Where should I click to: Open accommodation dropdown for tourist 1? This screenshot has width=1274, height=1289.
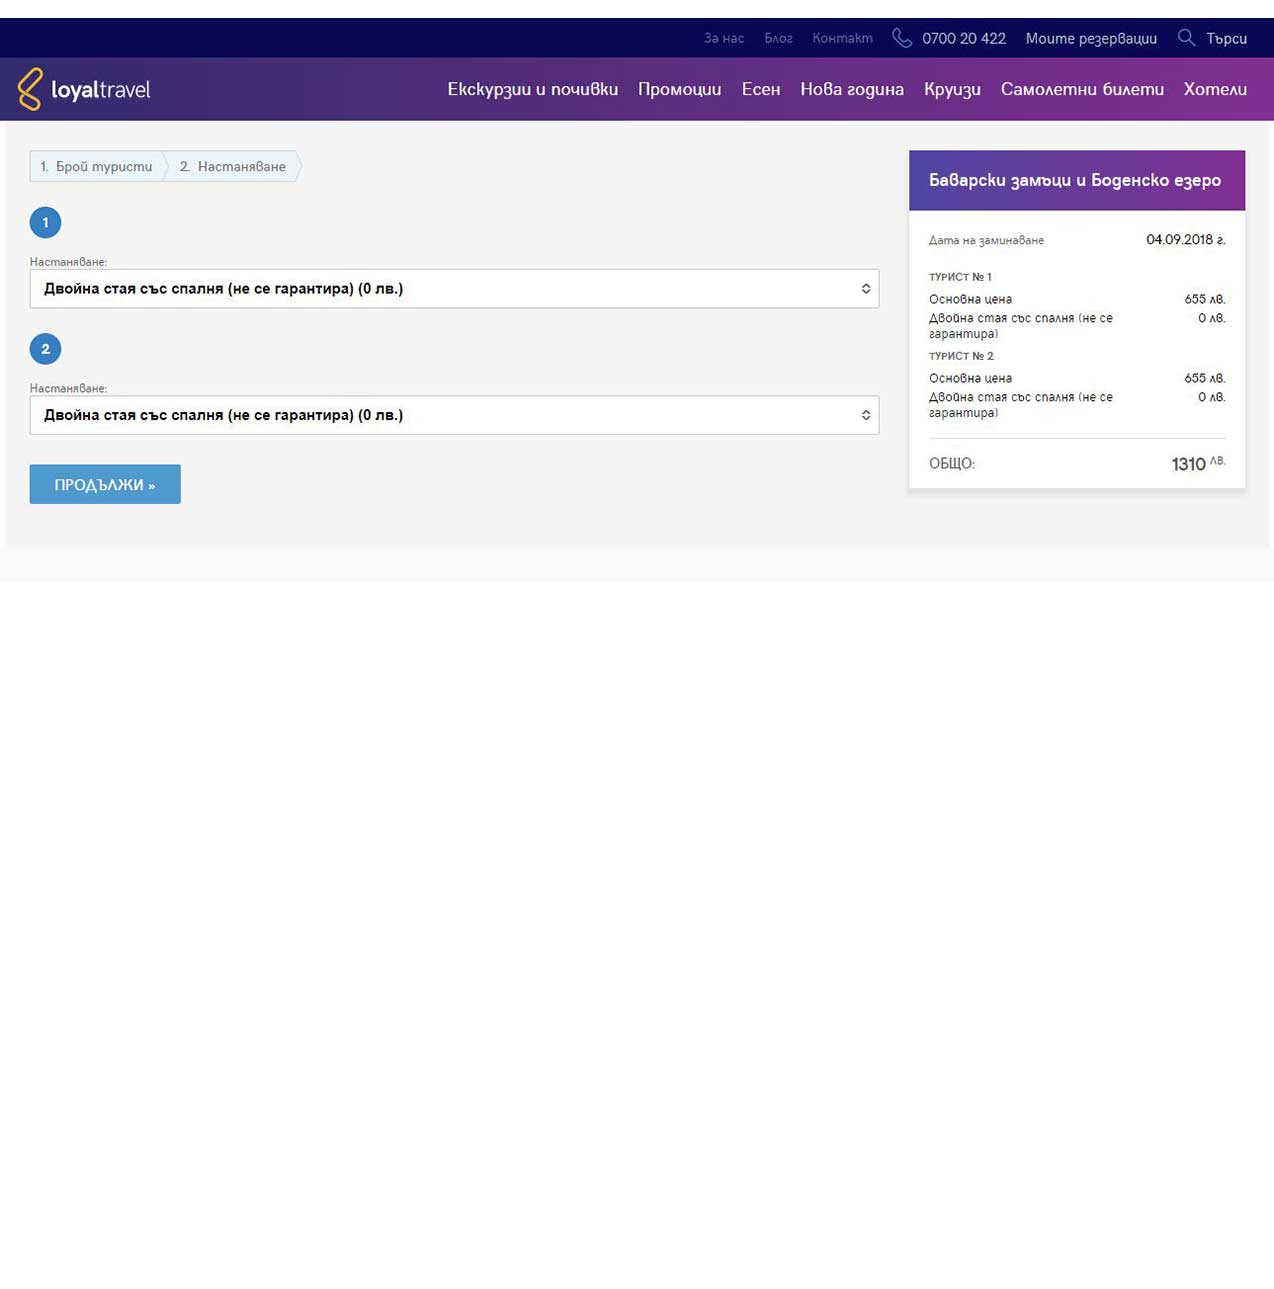[454, 288]
